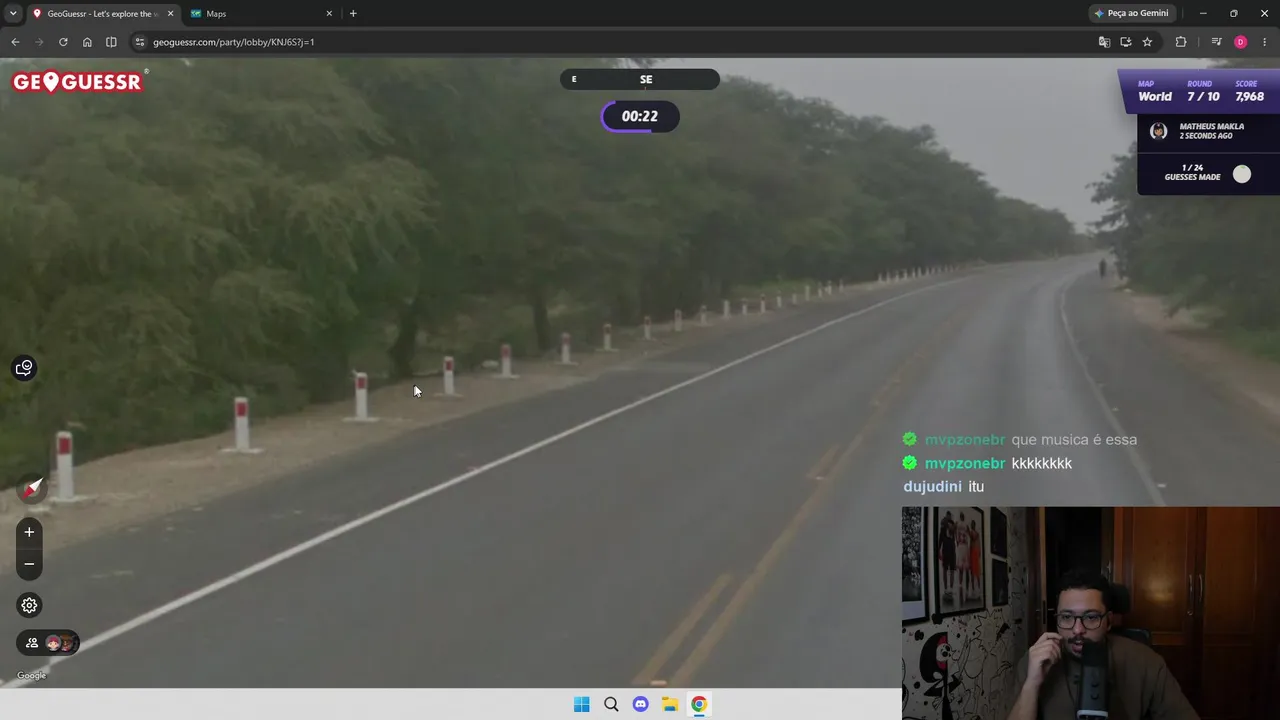Open Chrome from the taskbar
1280x720 pixels.
point(698,704)
